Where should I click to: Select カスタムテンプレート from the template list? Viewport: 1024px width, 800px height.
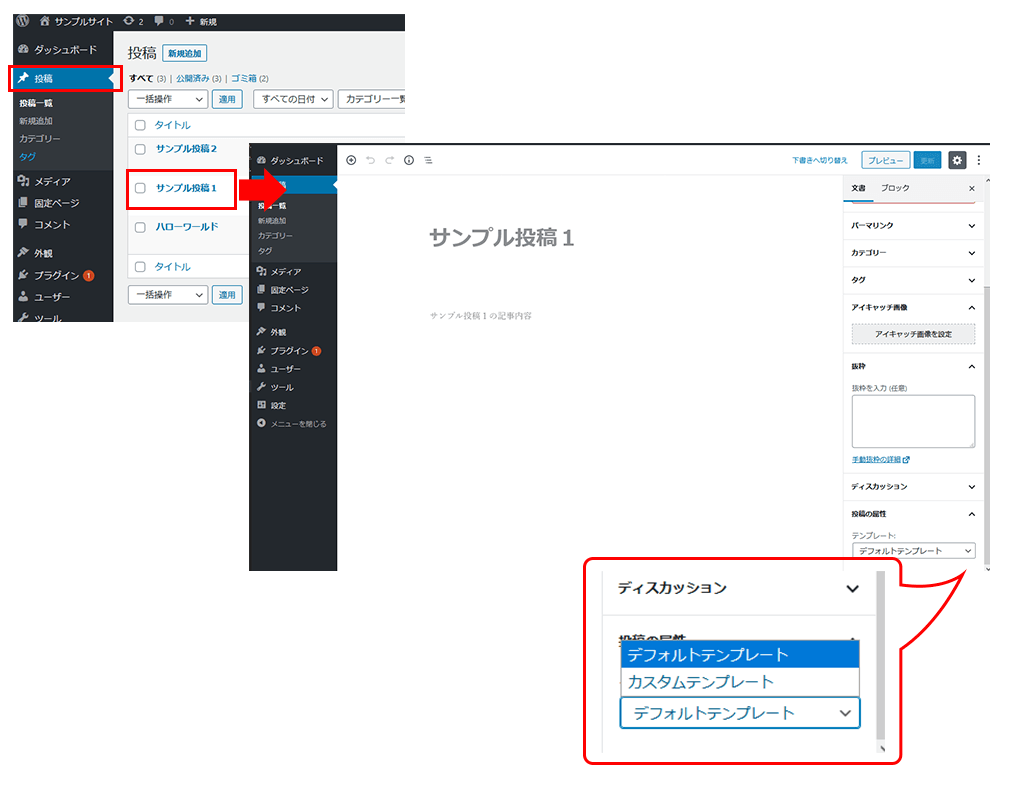pyautogui.click(x=700, y=682)
